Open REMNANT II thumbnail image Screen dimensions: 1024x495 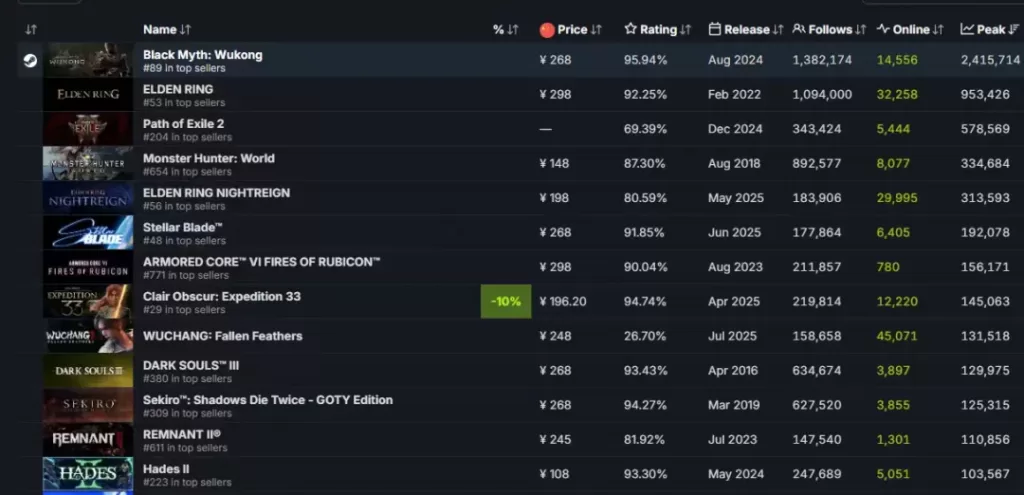88,439
